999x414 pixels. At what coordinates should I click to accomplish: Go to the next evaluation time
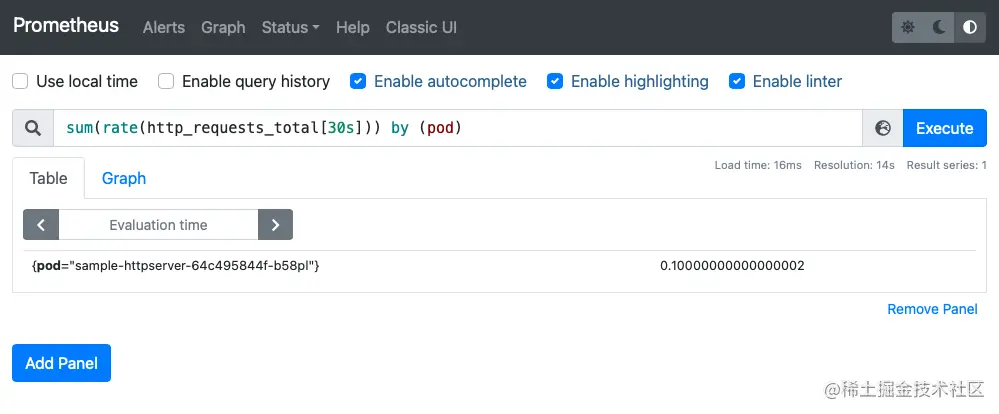tap(275, 225)
